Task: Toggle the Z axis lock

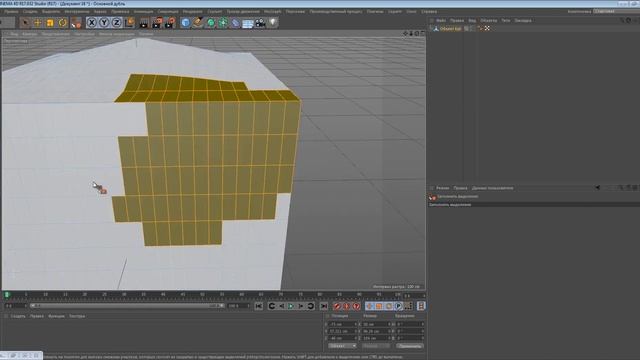Action: tap(117, 23)
